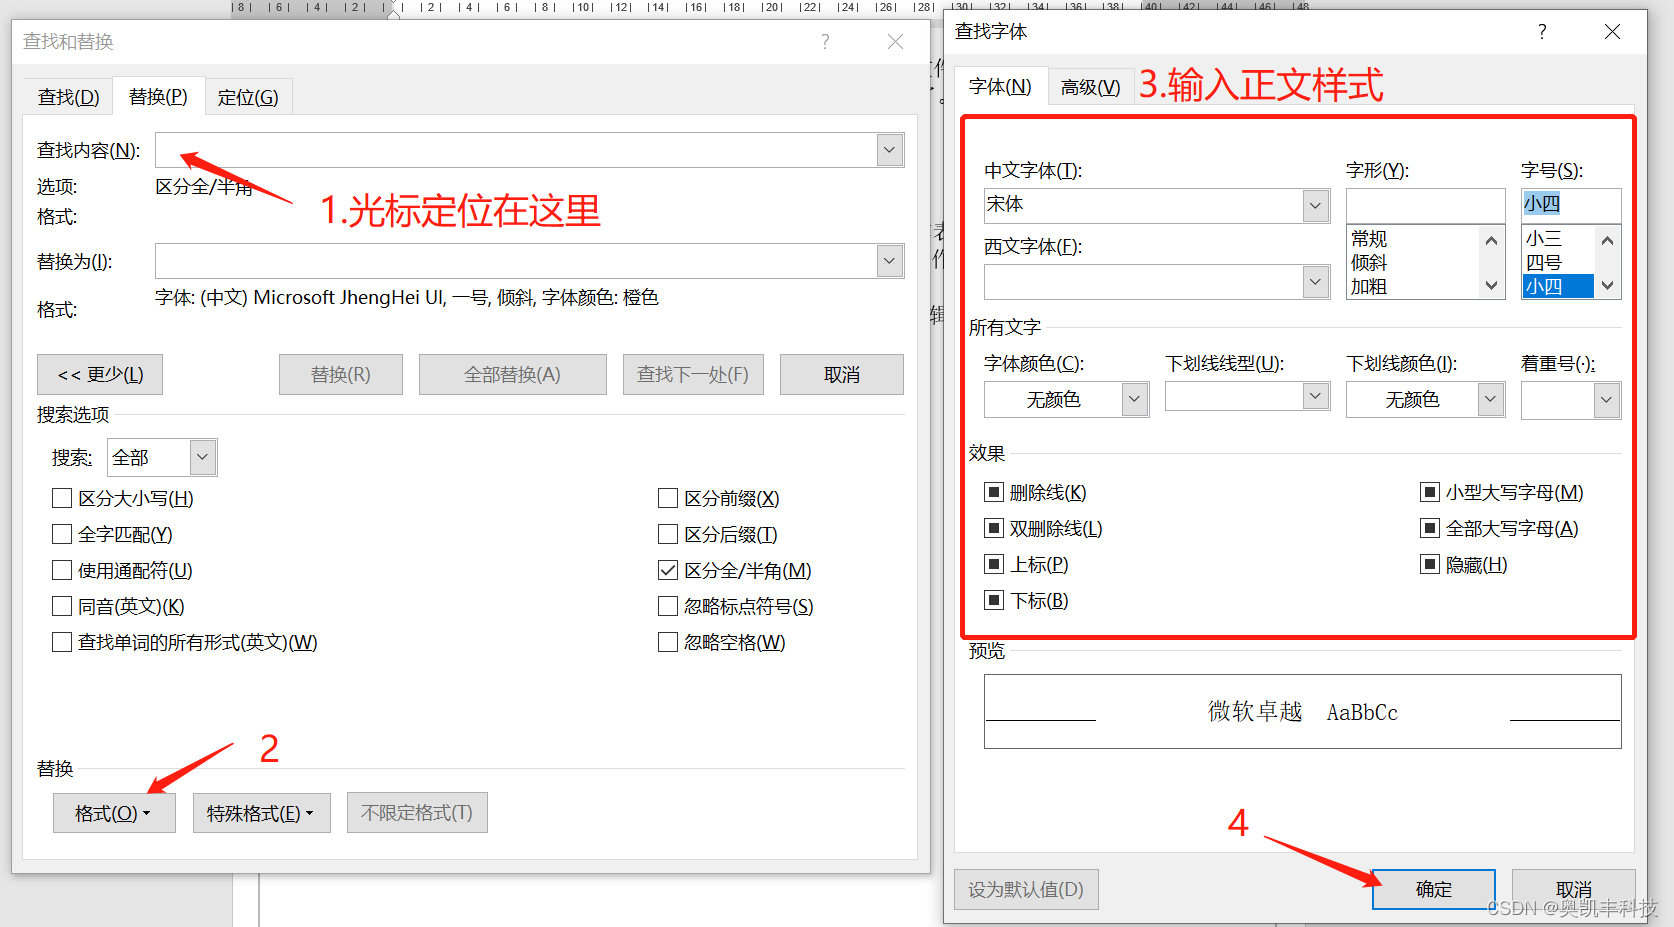Toggle 同音(英文)(K) checkbox

[62, 606]
